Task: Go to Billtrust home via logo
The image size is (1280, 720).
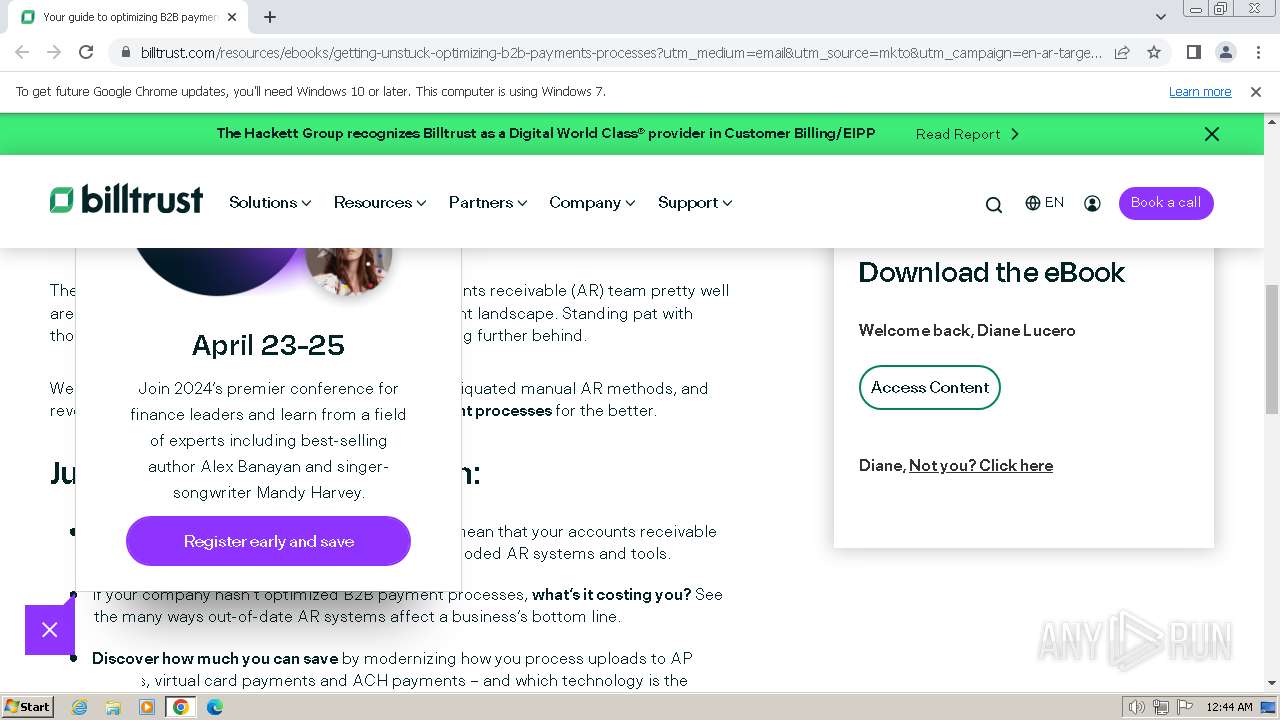Action: [x=126, y=200]
